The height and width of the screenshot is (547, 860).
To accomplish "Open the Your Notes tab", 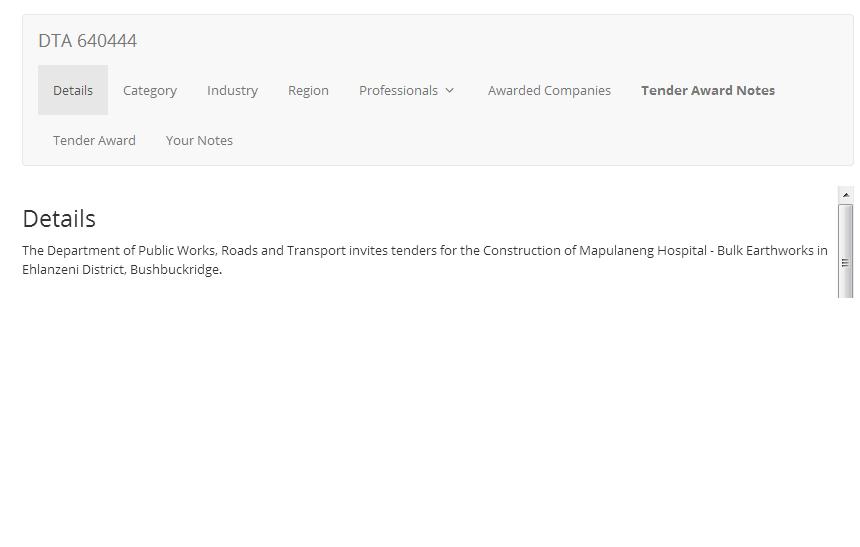I will 199,140.
